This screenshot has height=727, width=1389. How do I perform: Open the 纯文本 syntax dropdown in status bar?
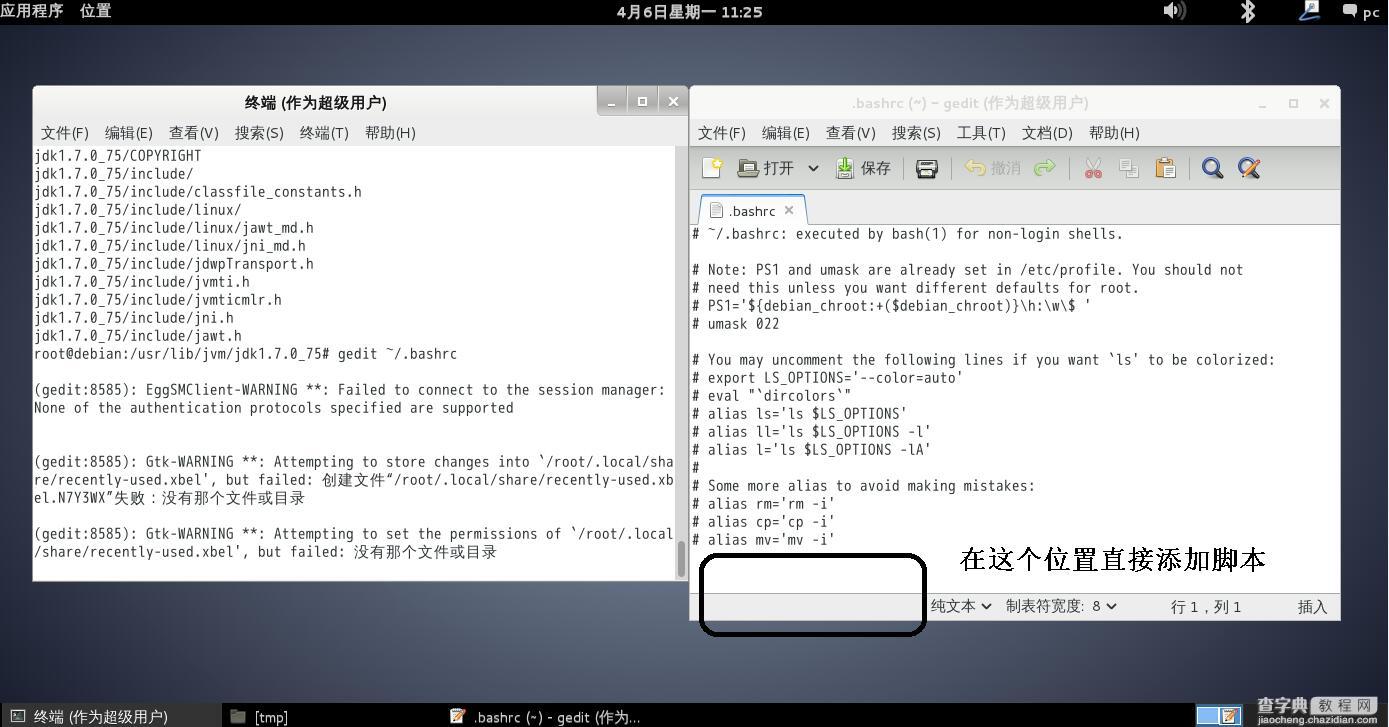tap(961, 606)
